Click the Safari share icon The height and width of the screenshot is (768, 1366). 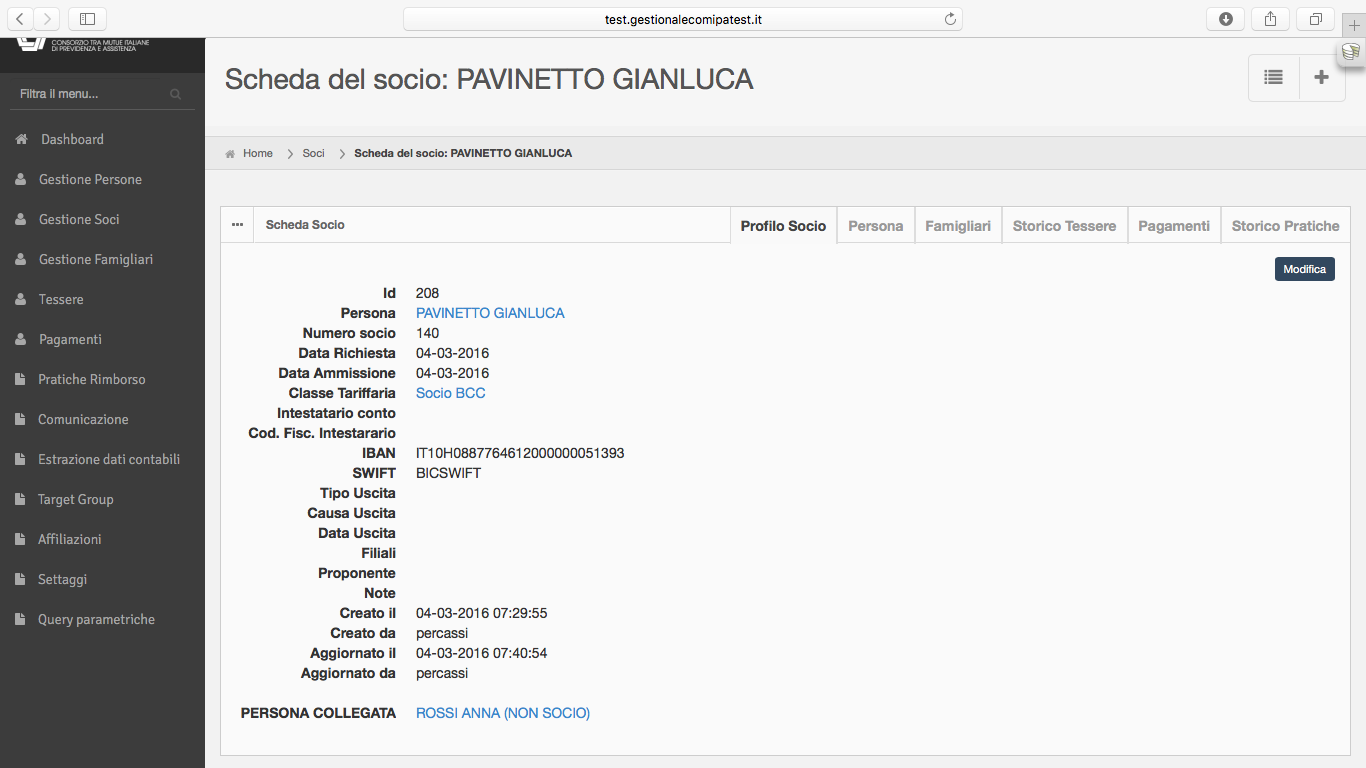tap(1271, 19)
